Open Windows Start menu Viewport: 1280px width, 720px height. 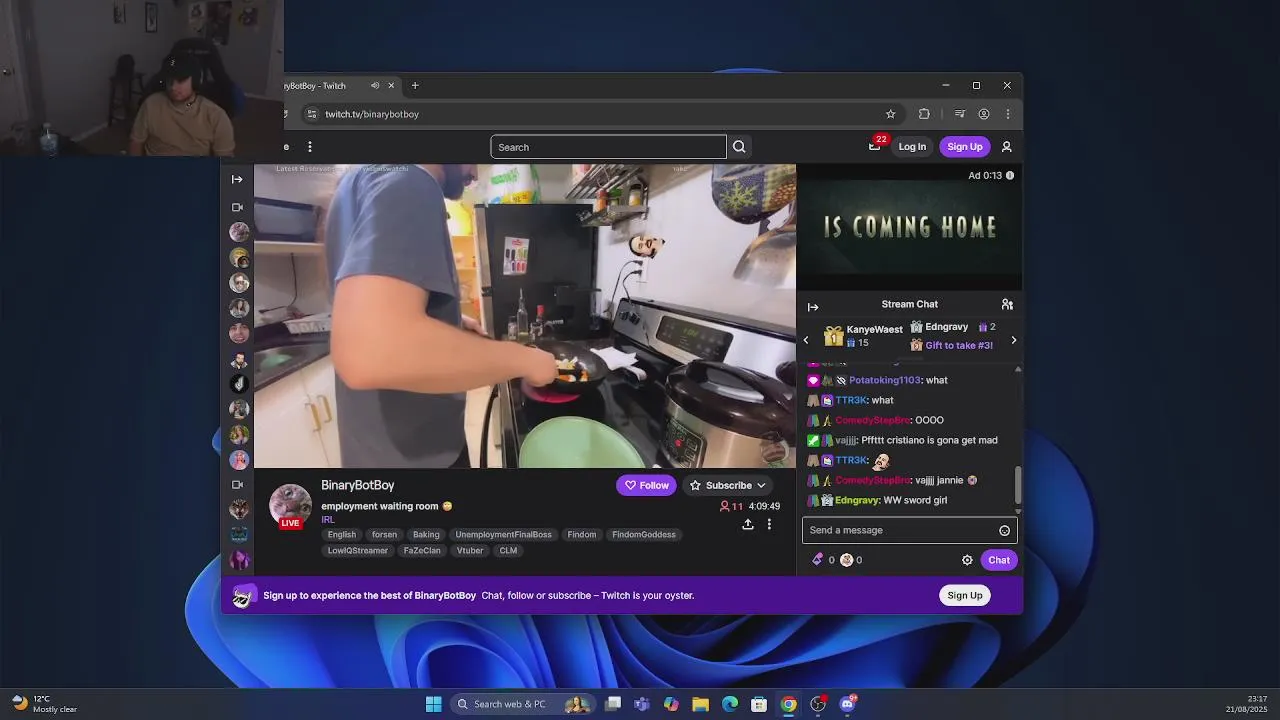433,704
